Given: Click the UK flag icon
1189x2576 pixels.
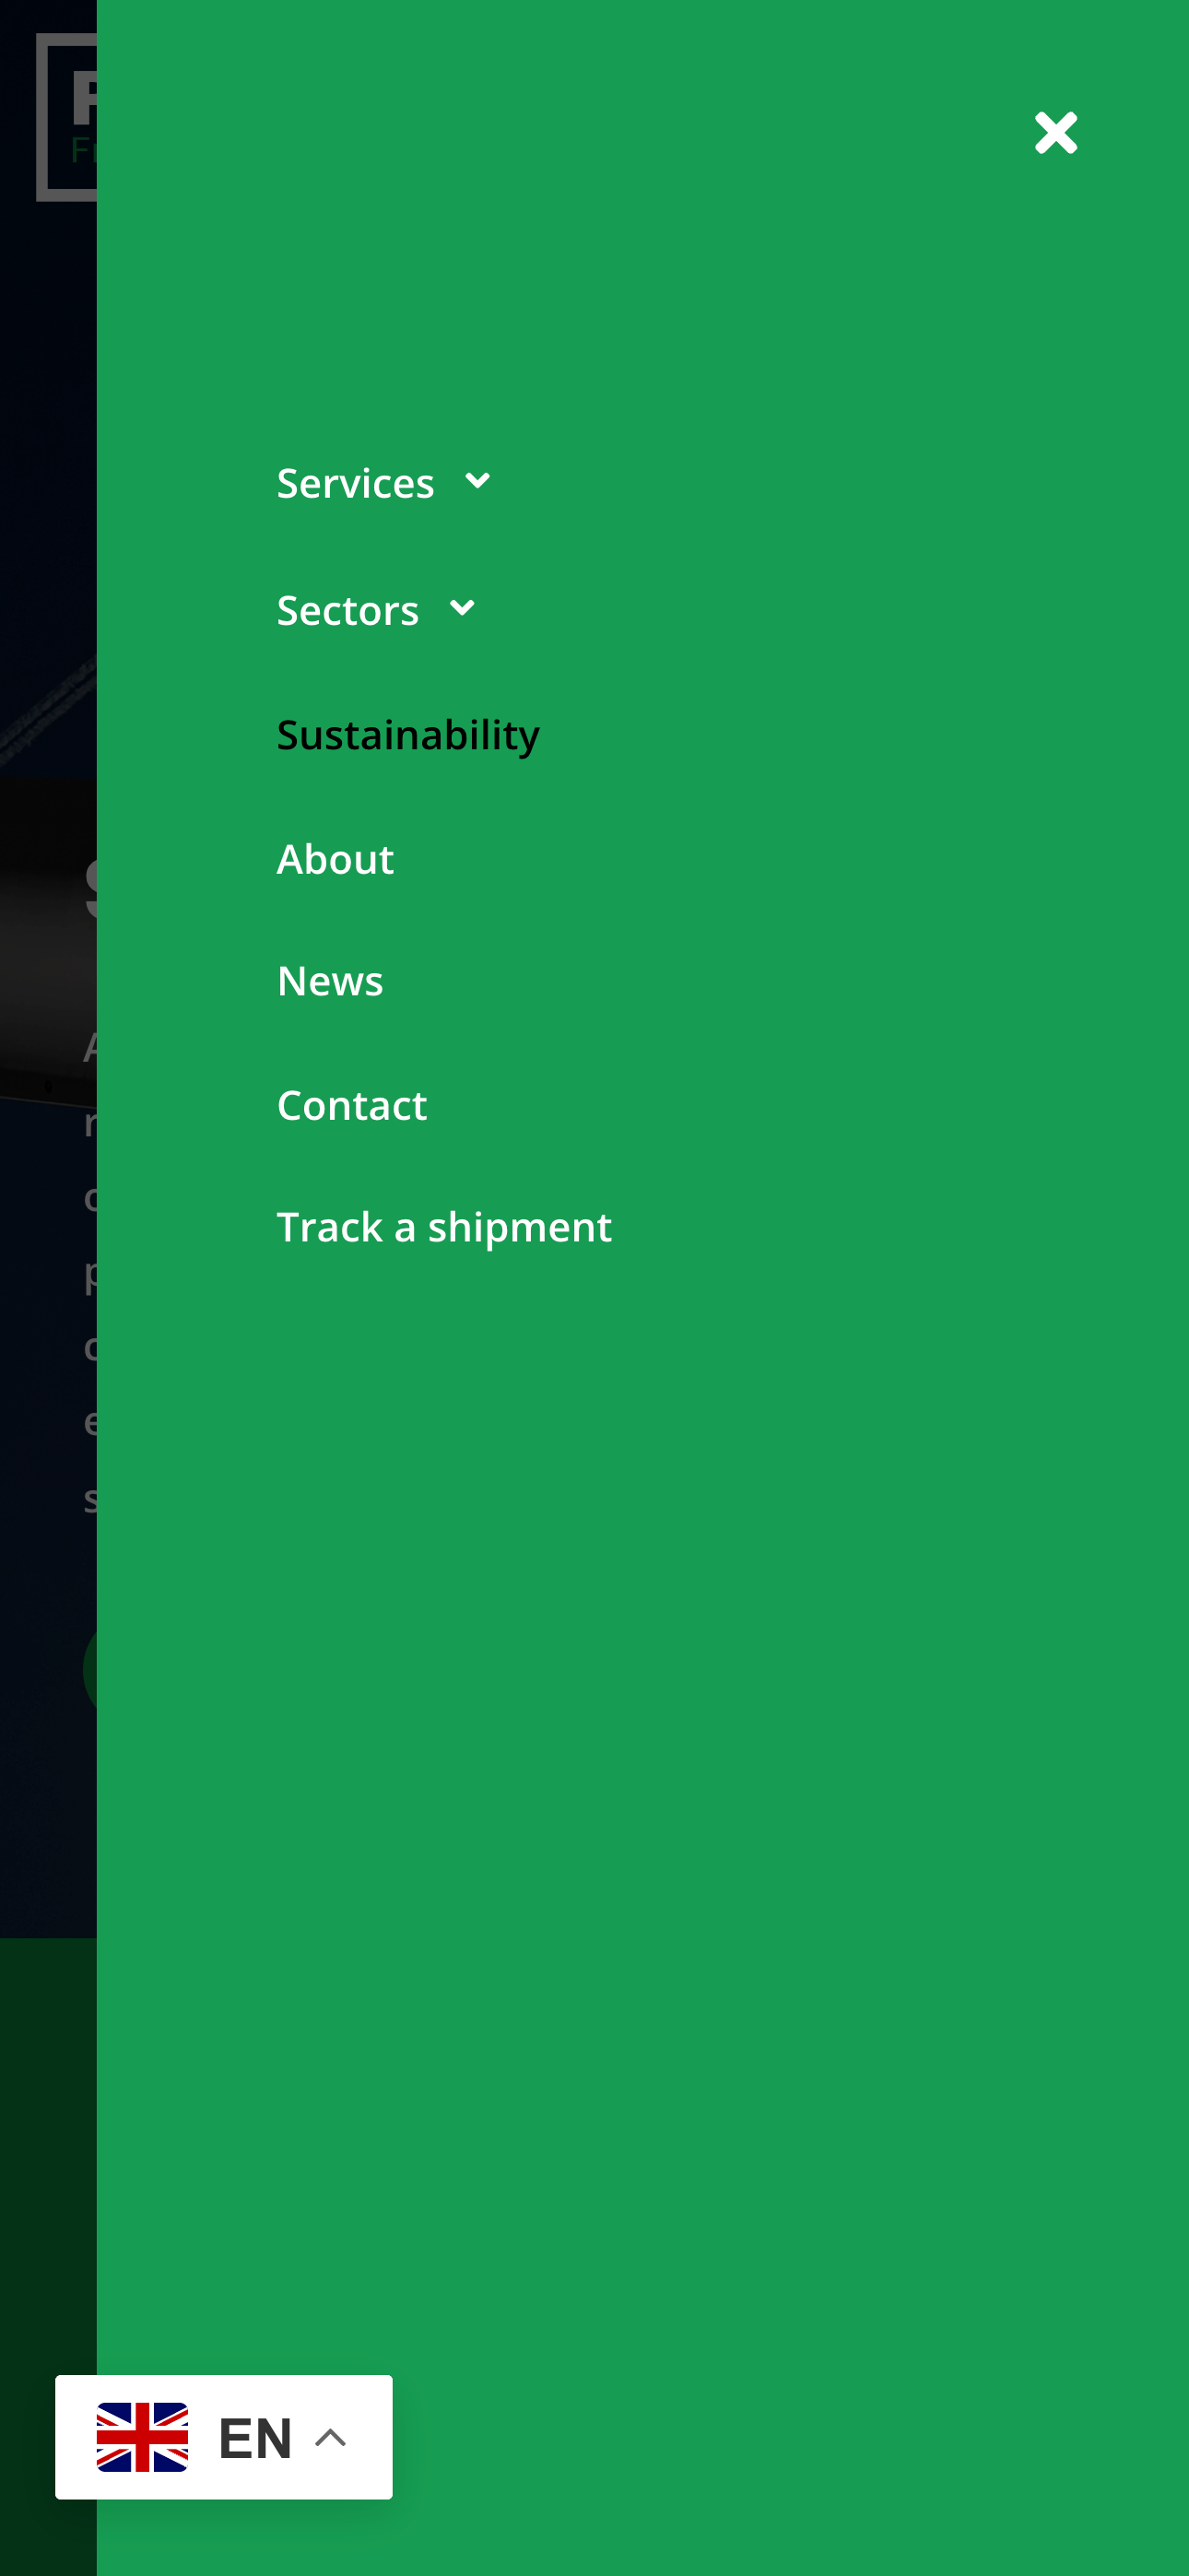Looking at the screenshot, I should pyautogui.click(x=142, y=2437).
